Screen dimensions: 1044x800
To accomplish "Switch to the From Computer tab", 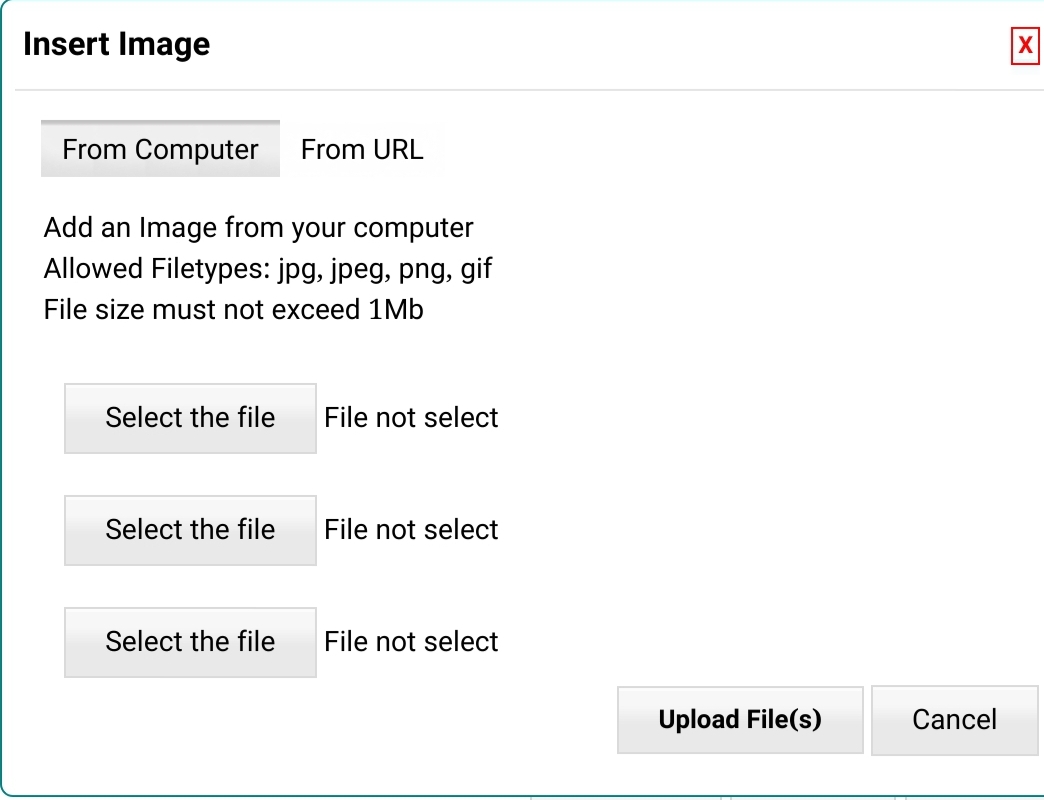I will coord(160,150).
